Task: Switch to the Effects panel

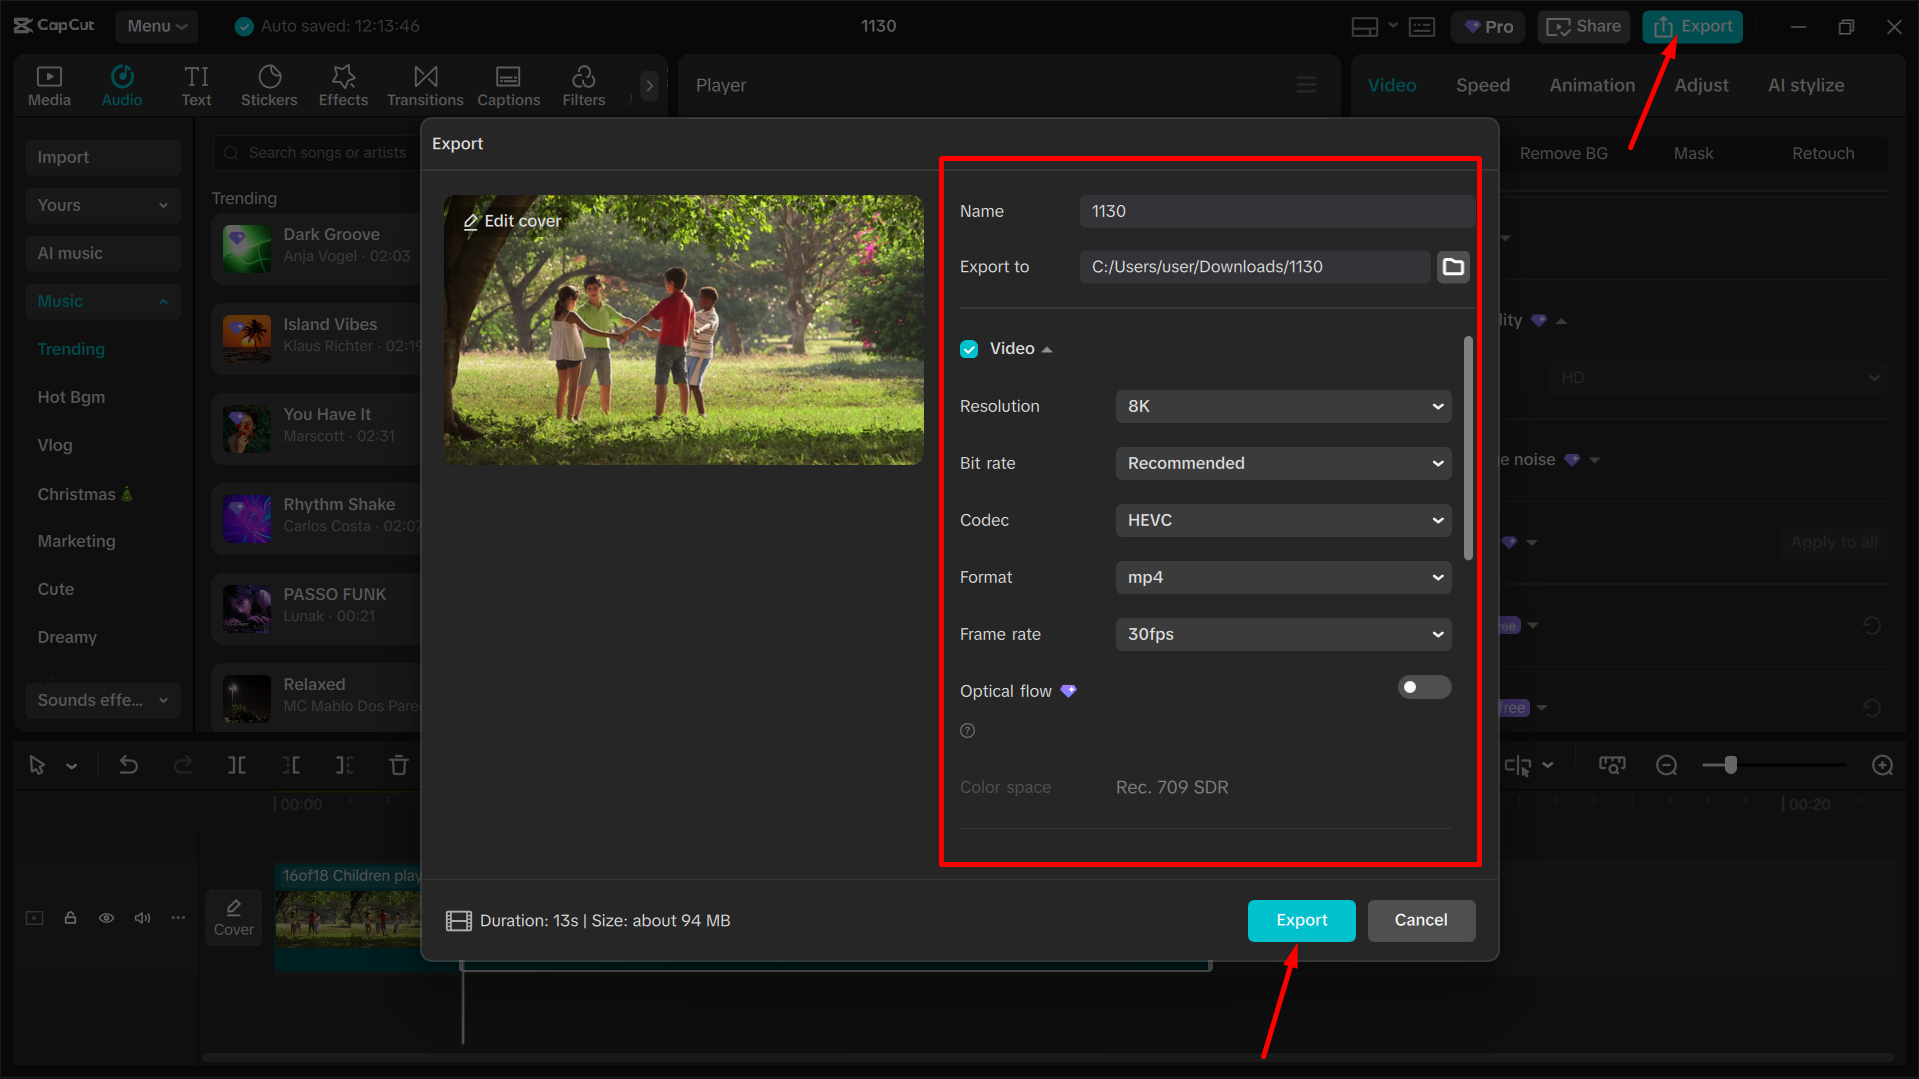Action: point(343,84)
